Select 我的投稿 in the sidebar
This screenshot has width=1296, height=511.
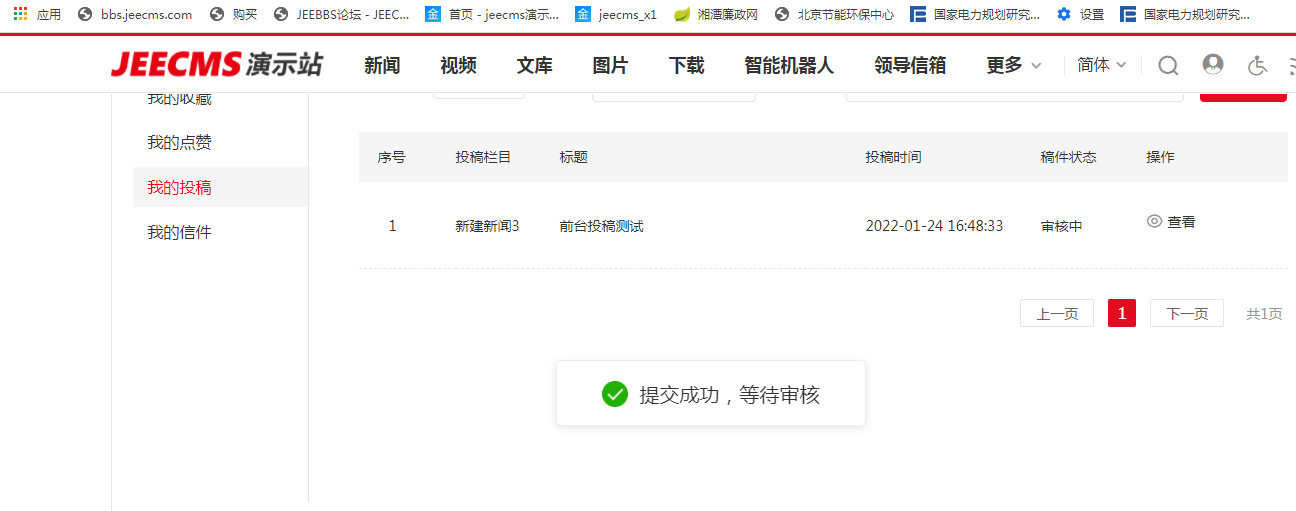click(x=220, y=187)
